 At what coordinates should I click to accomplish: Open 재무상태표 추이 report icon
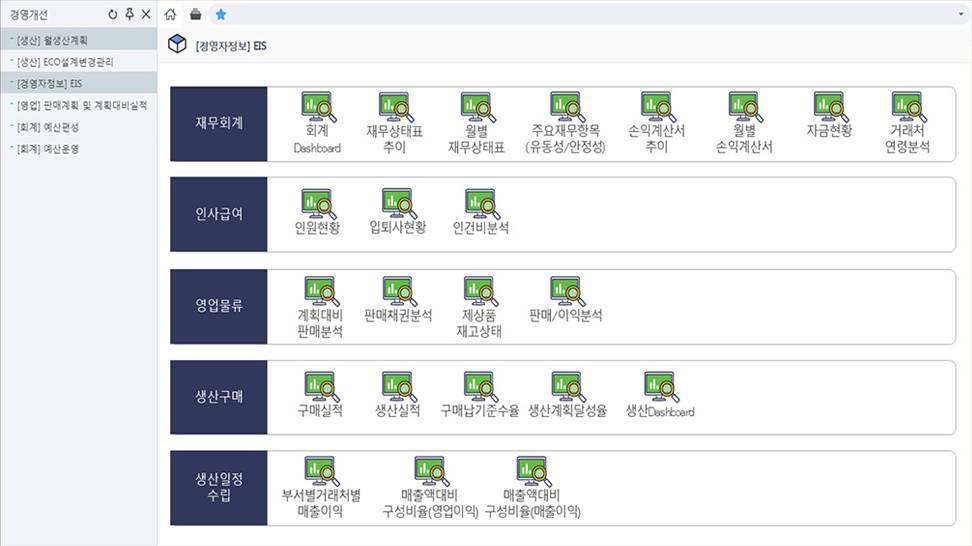coord(396,108)
